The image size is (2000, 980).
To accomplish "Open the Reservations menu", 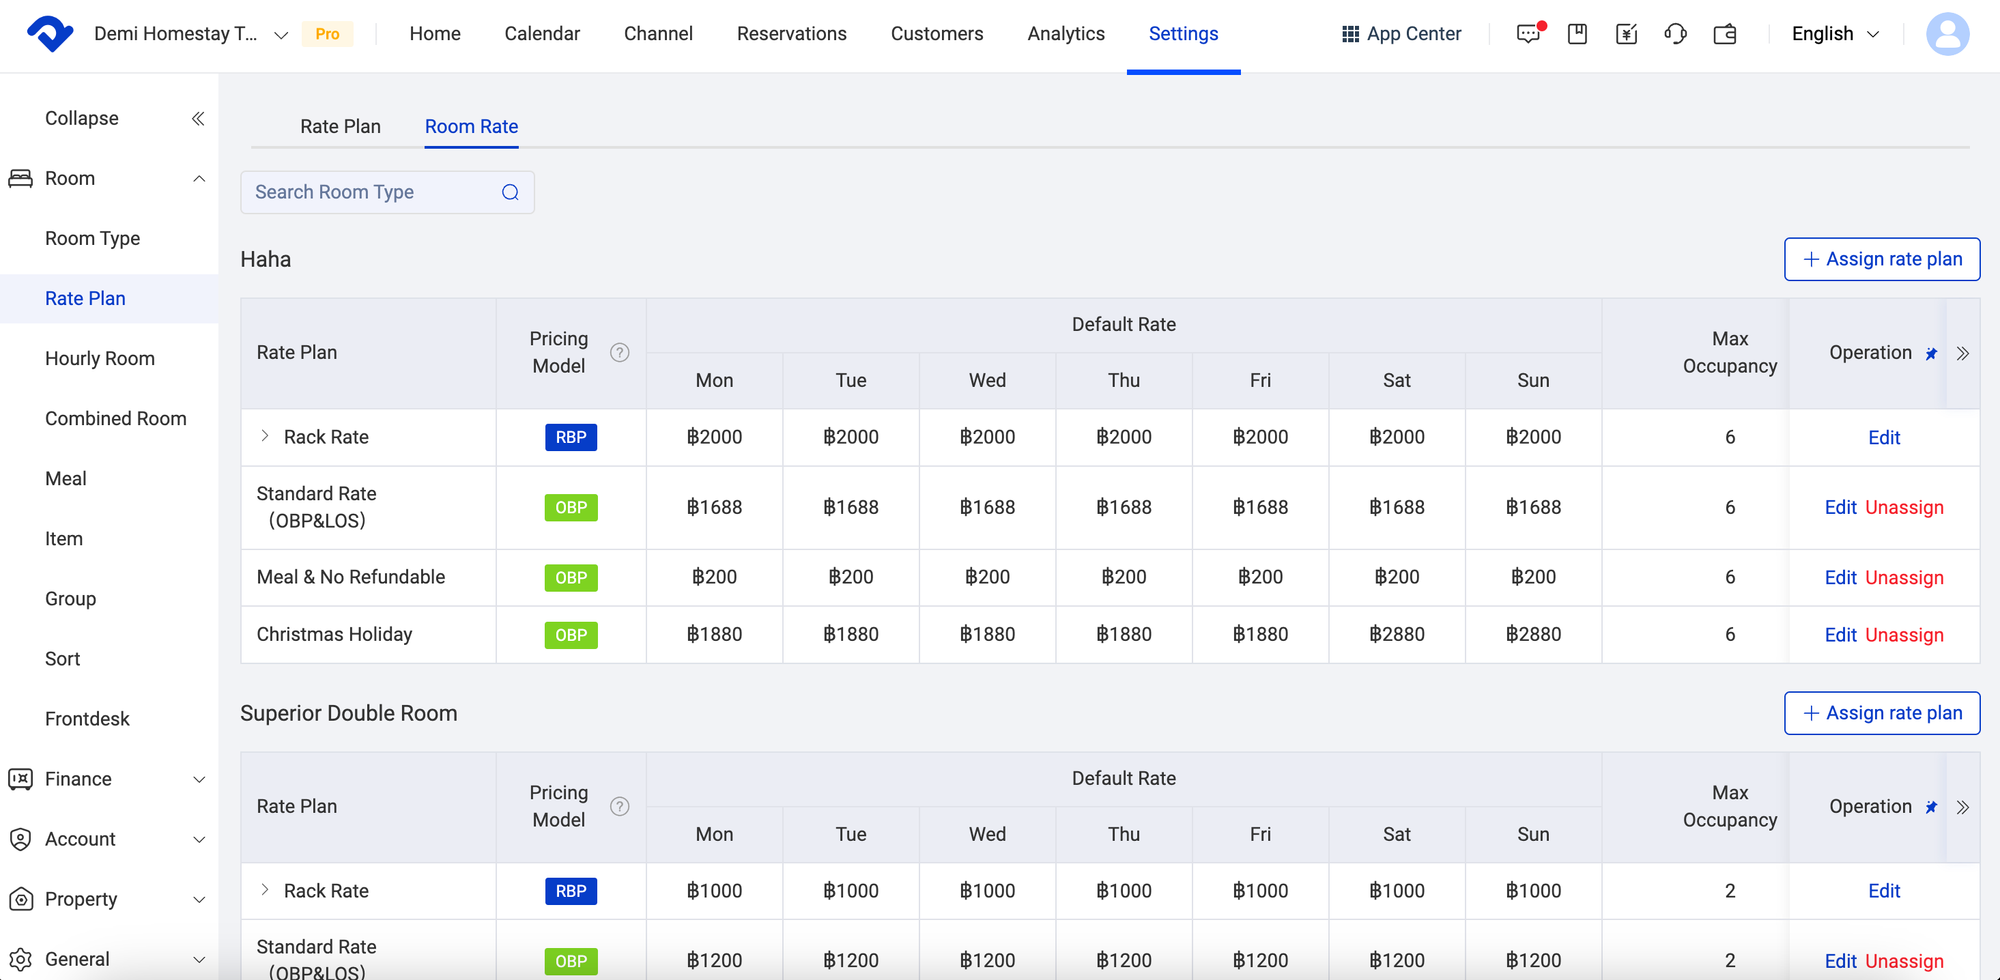I will (x=791, y=33).
